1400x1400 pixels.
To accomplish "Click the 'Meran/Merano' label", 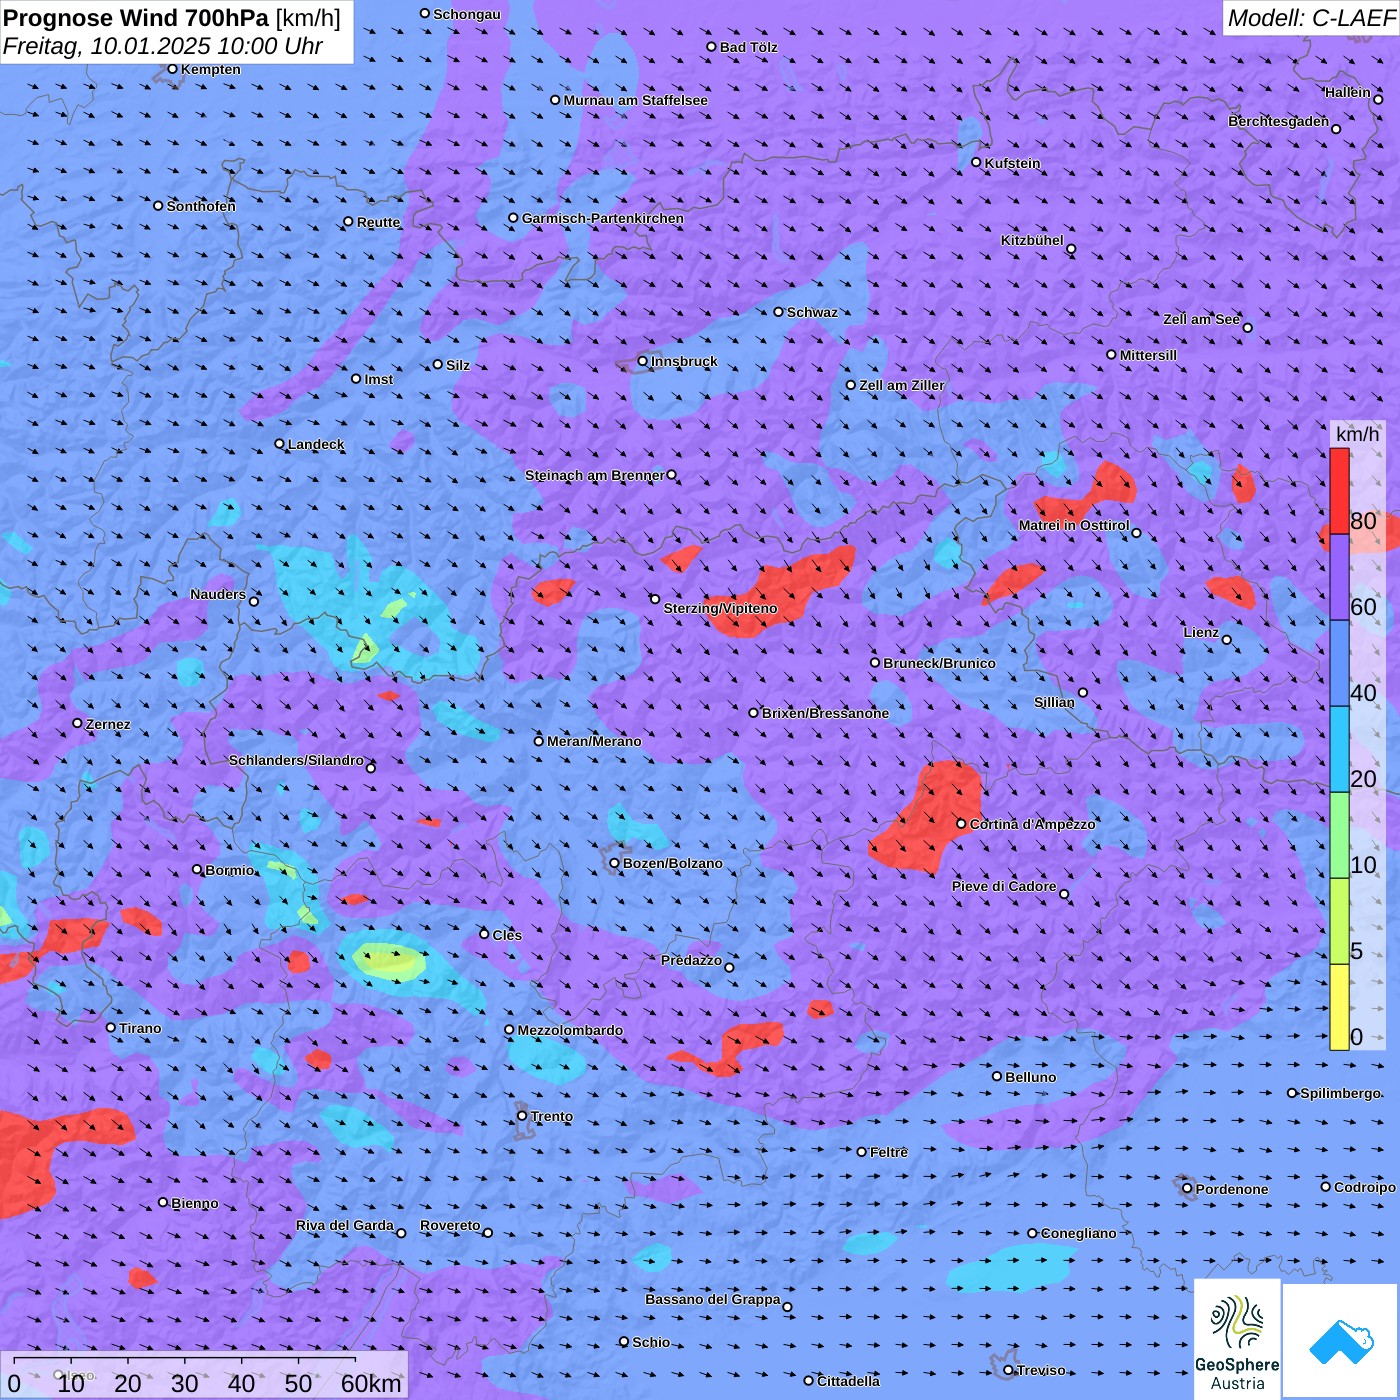I will point(594,741).
